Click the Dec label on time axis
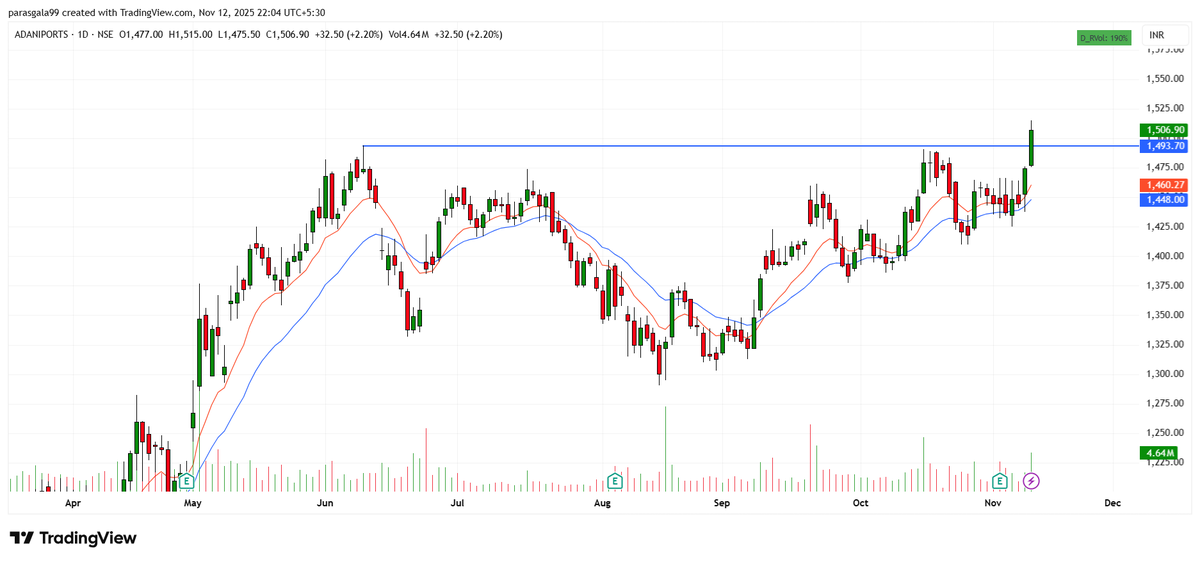 (x=1113, y=504)
